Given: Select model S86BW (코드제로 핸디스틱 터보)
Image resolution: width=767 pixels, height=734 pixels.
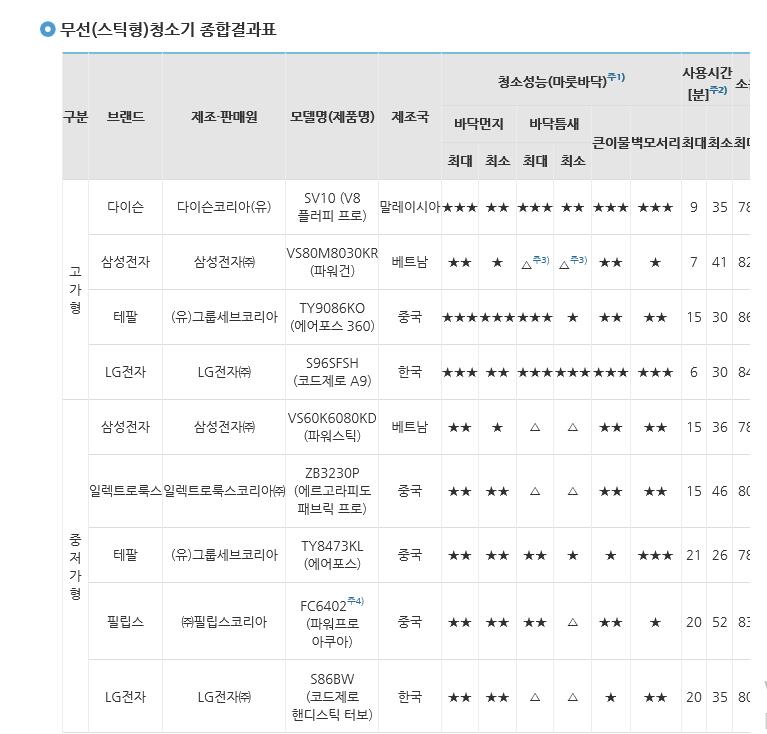Looking at the screenshot, I should click(332, 697).
